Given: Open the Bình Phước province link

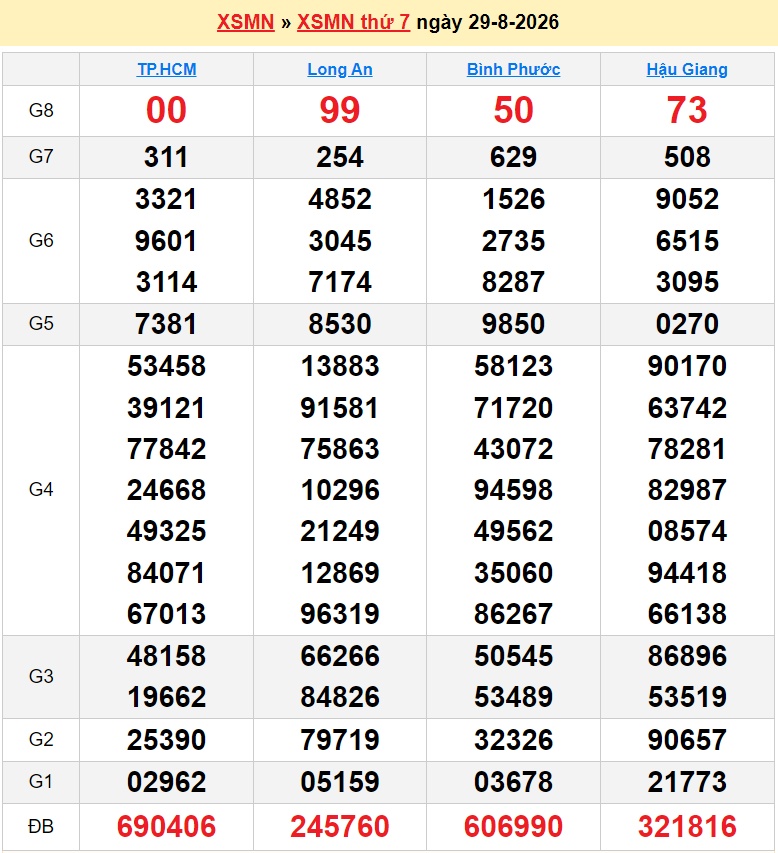Looking at the screenshot, I should (513, 69).
